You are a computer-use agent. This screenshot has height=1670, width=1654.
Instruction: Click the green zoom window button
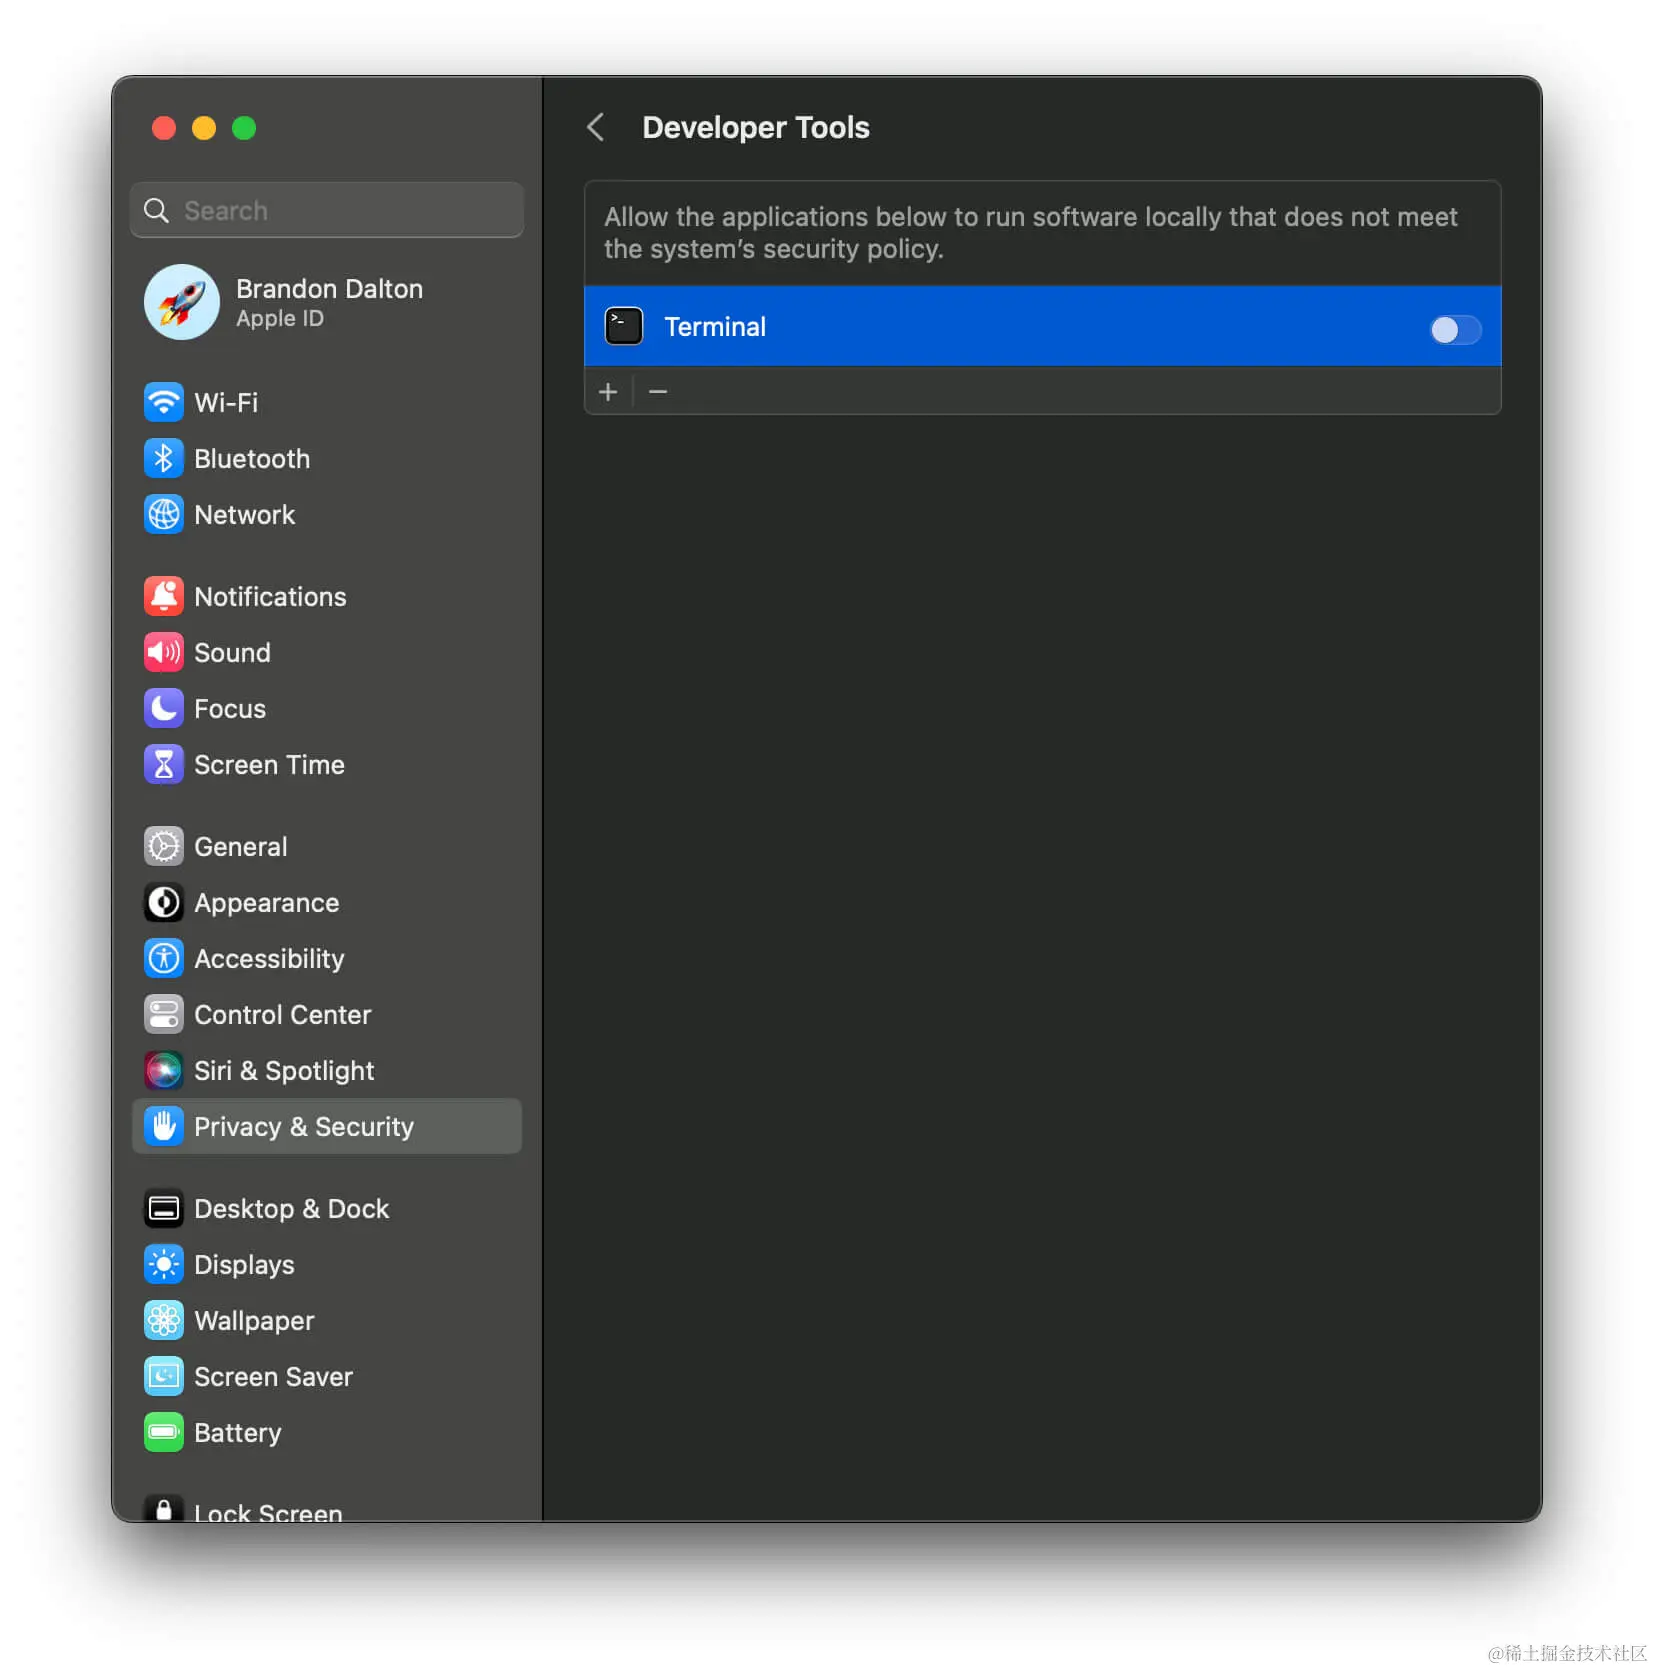pyautogui.click(x=244, y=128)
